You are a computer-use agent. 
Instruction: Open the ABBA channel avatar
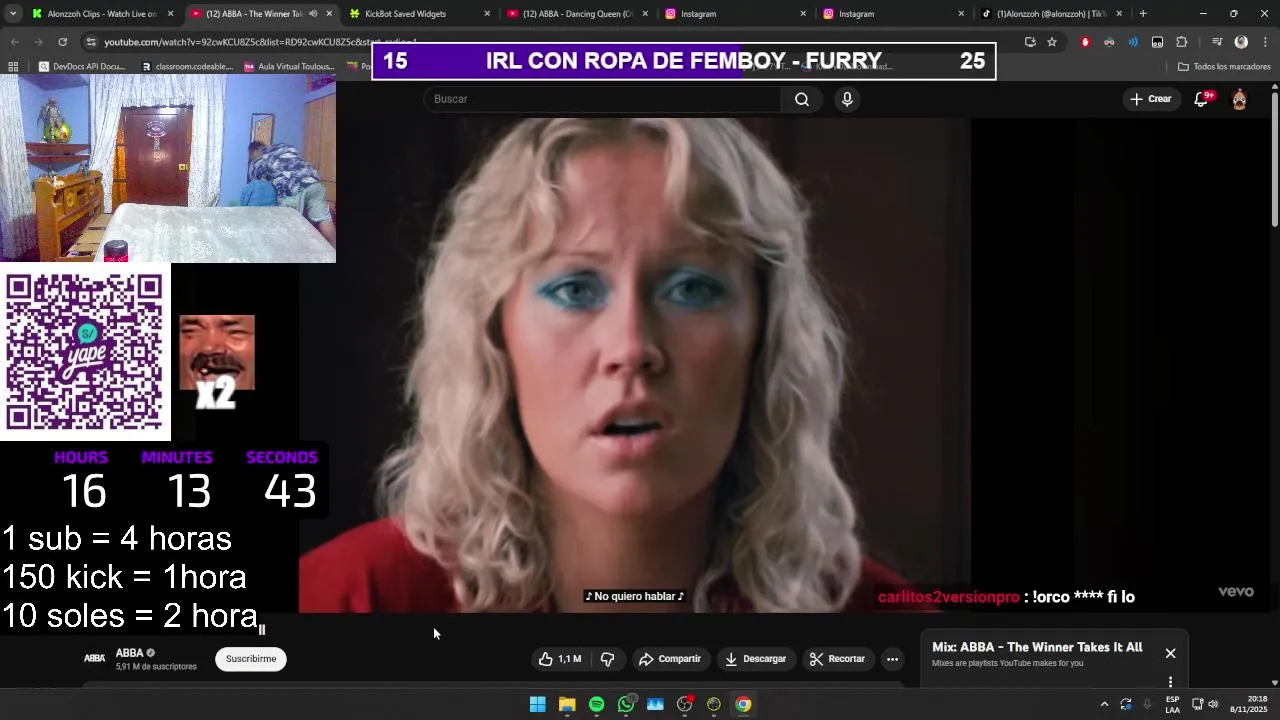94,658
